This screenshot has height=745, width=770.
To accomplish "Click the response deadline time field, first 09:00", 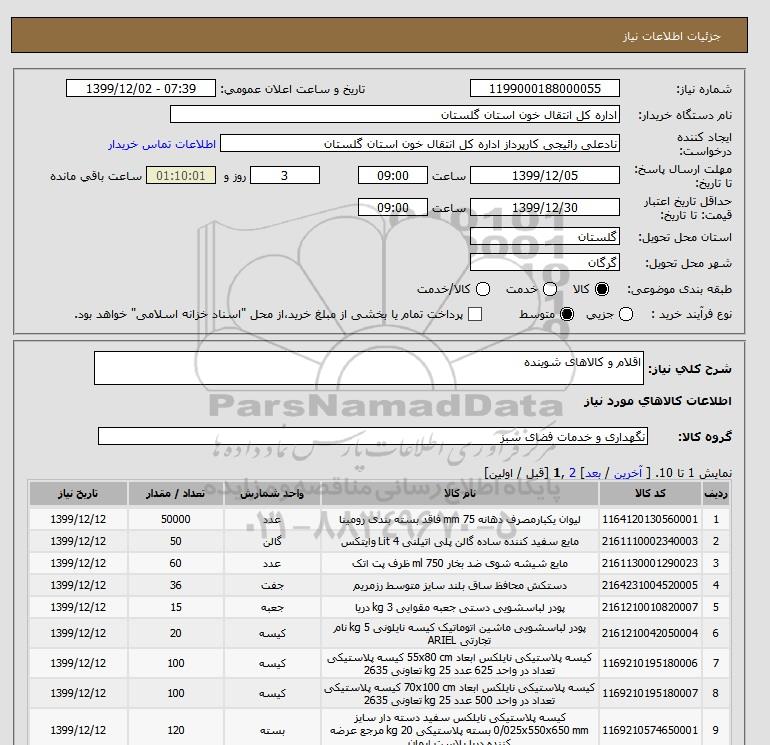I will (392, 175).
